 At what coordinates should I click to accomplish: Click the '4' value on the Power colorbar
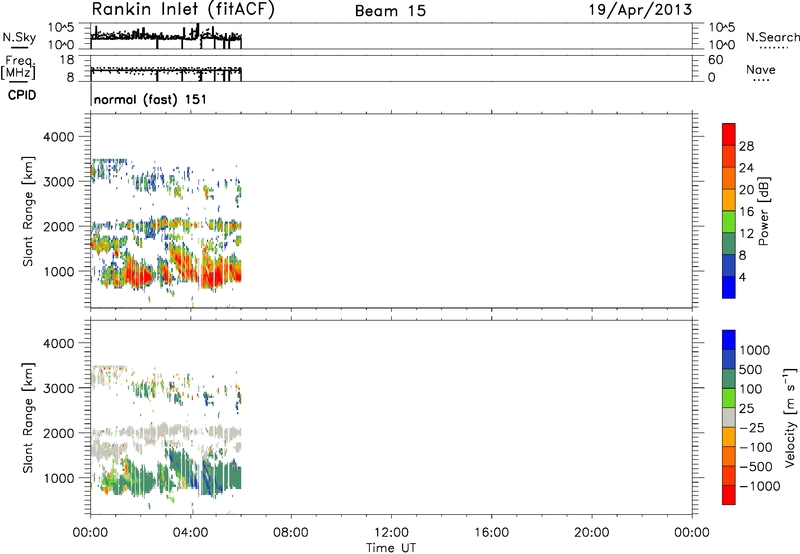742,277
